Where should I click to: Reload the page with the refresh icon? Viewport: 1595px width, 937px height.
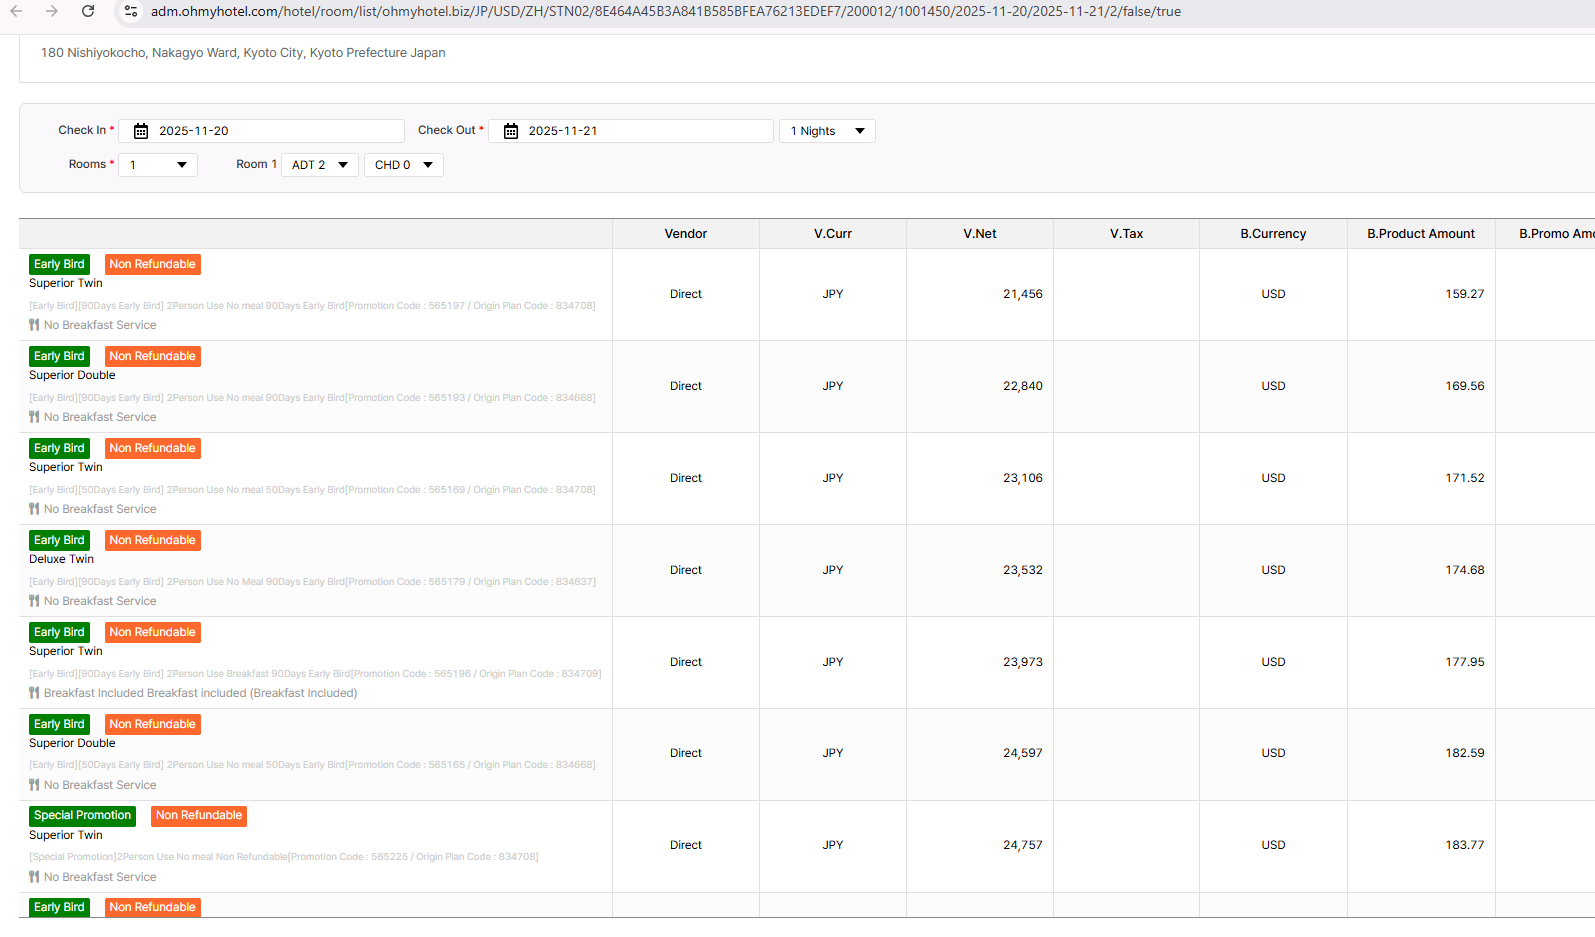[x=88, y=11]
